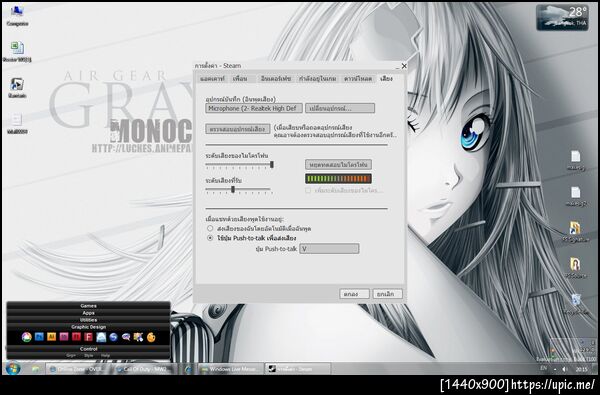Click the change device button beside Microphone

[340, 108]
